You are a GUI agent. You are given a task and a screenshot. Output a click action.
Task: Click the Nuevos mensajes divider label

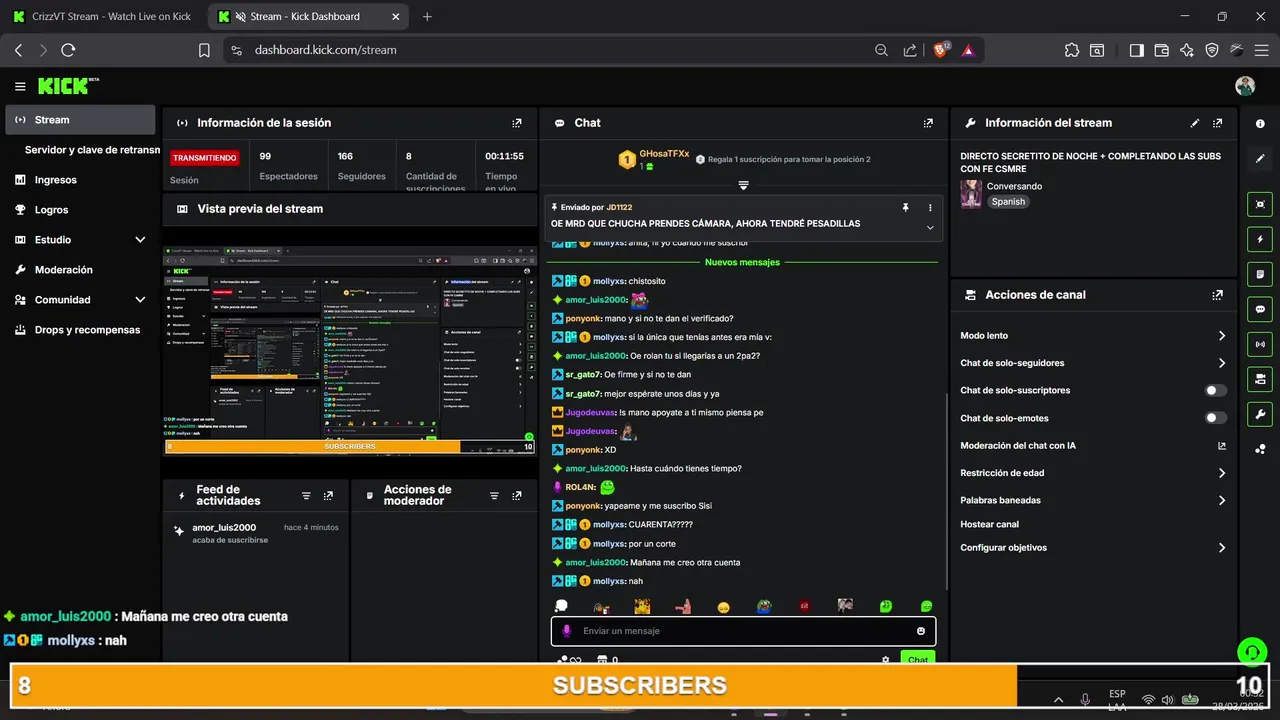tap(742, 262)
